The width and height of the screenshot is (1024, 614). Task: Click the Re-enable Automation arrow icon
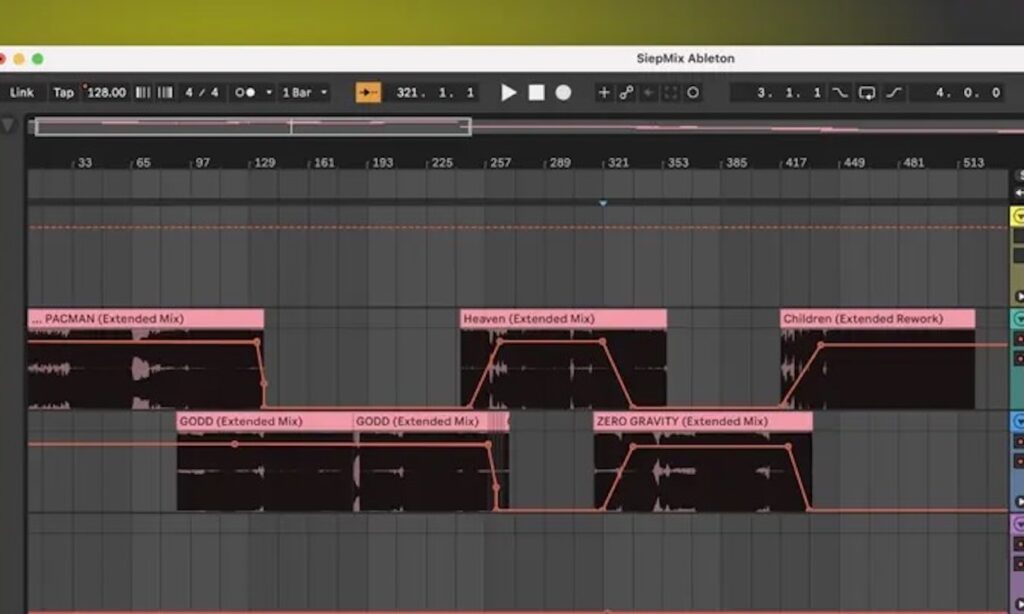point(648,93)
